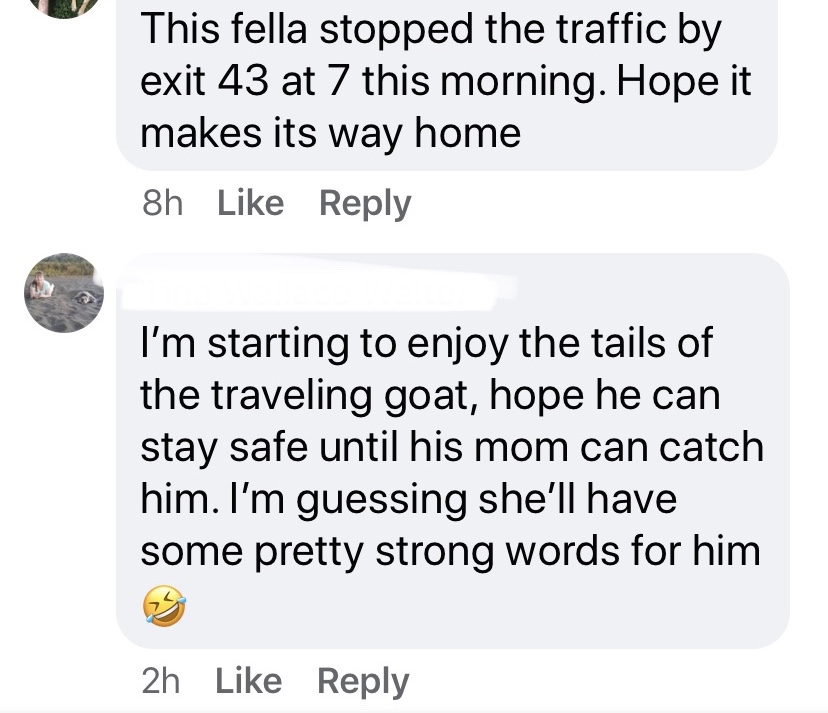Like the exit 43 traffic comment
The width and height of the screenshot is (828, 713).
click(x=250, y=203)
